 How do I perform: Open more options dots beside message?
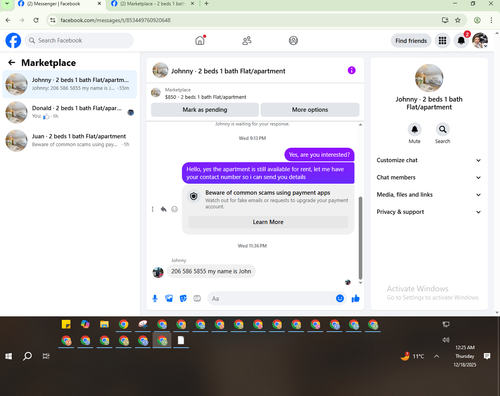pyautogui.click(x=152, y=209)
